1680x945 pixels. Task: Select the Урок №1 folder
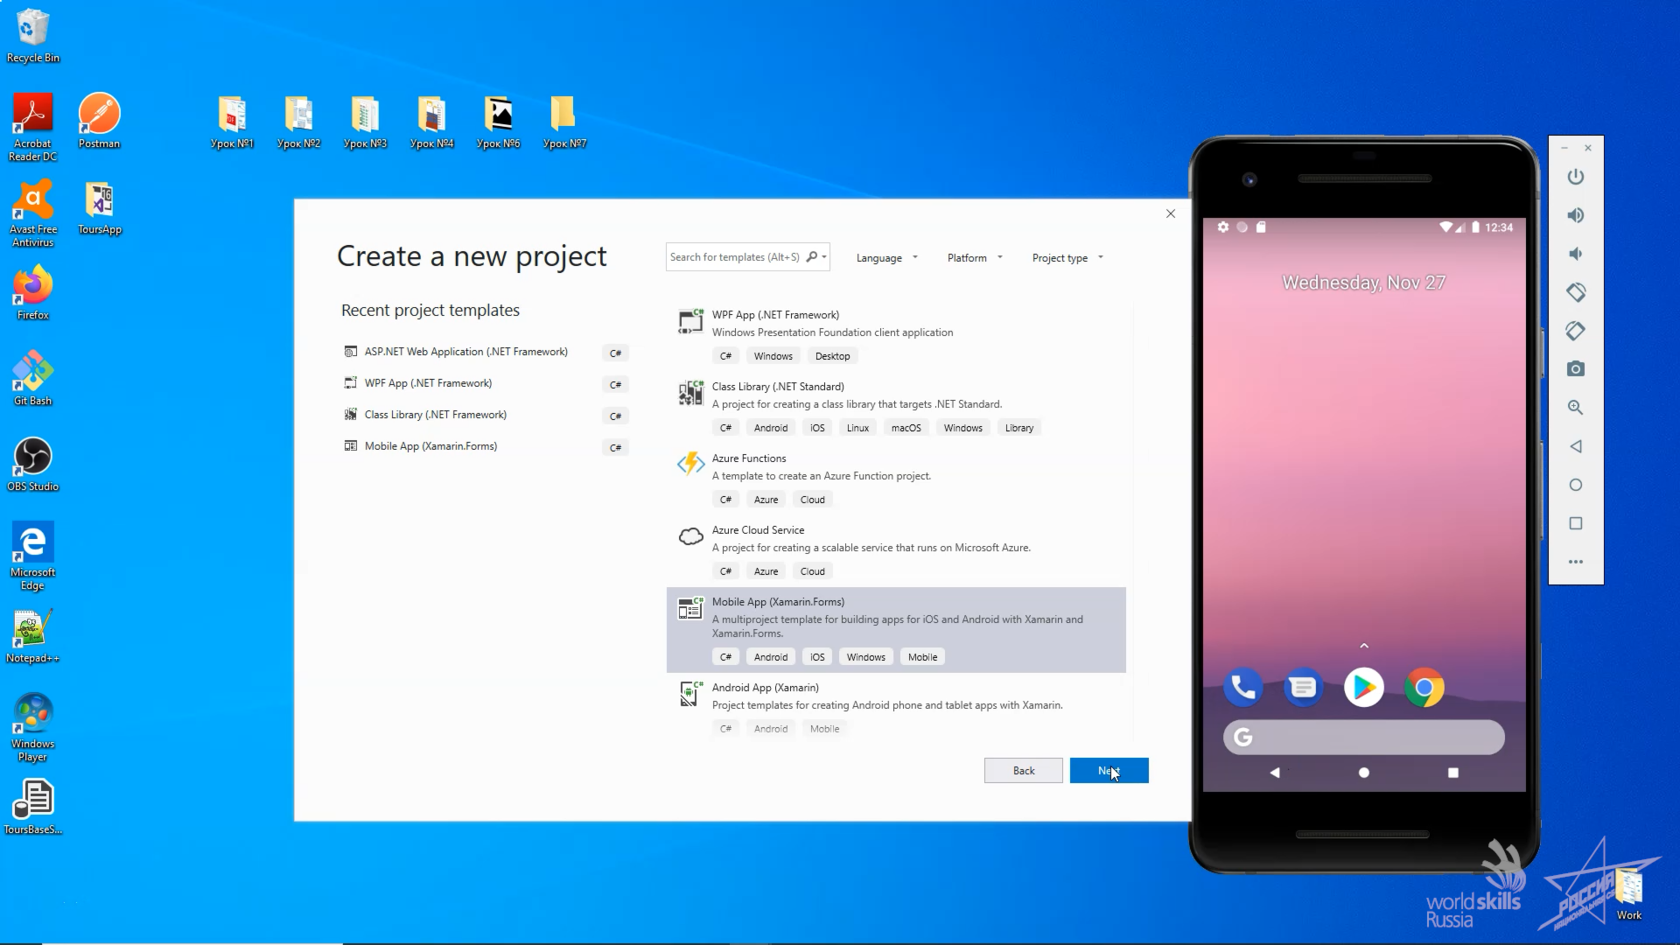(x=232, y=122)
